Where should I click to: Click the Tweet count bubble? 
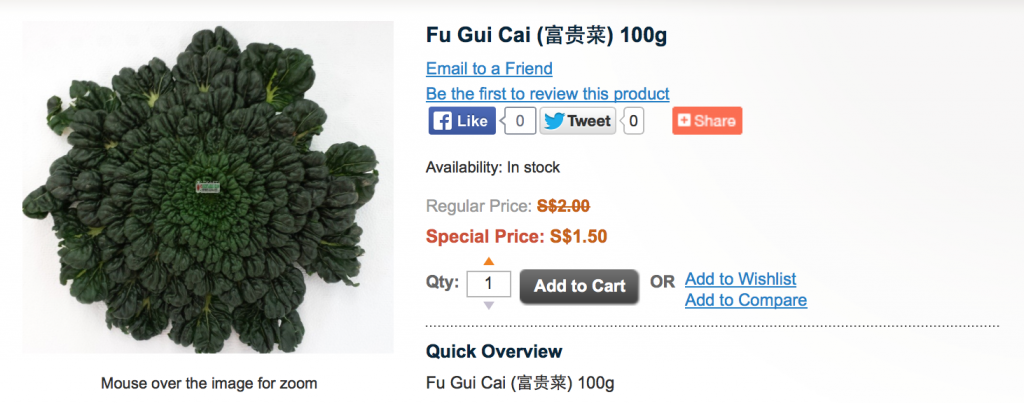632,121
